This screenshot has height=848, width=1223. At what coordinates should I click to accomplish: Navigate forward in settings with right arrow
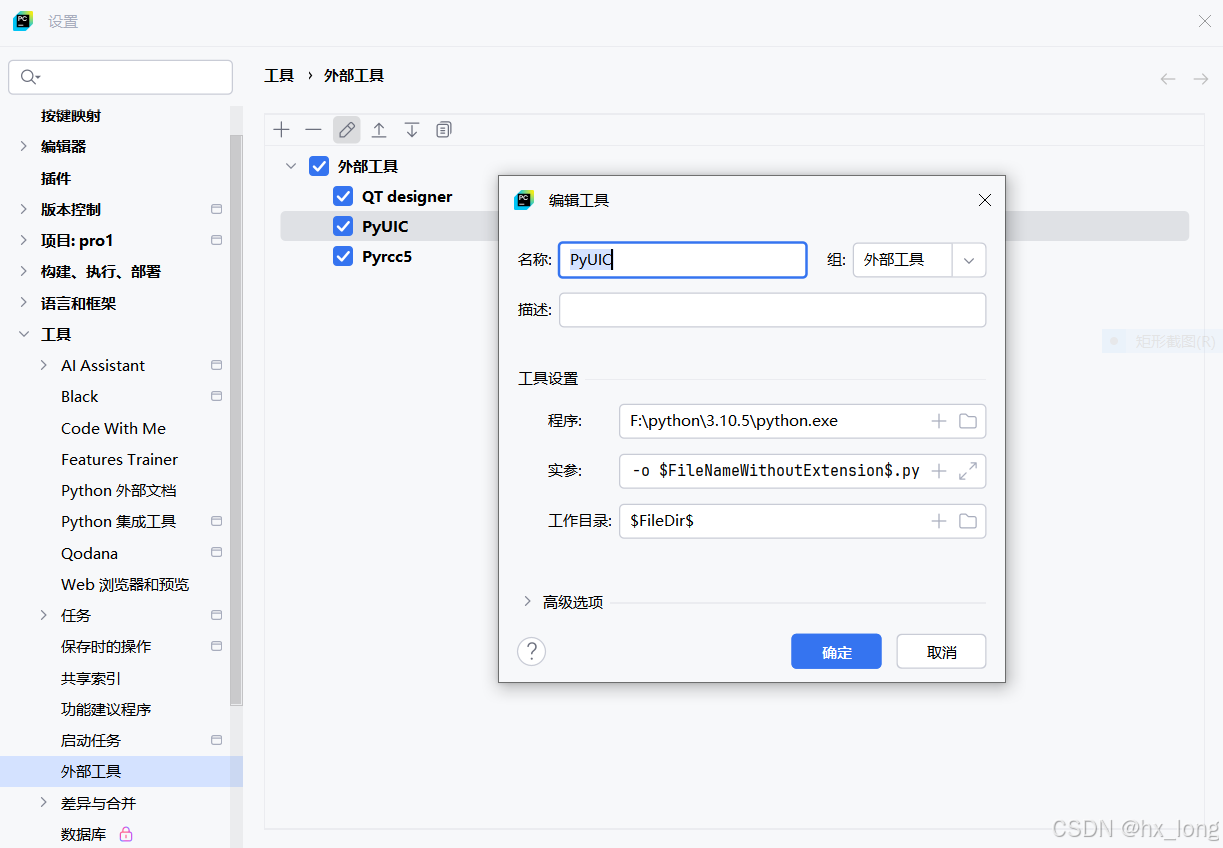coord(1201,78)
